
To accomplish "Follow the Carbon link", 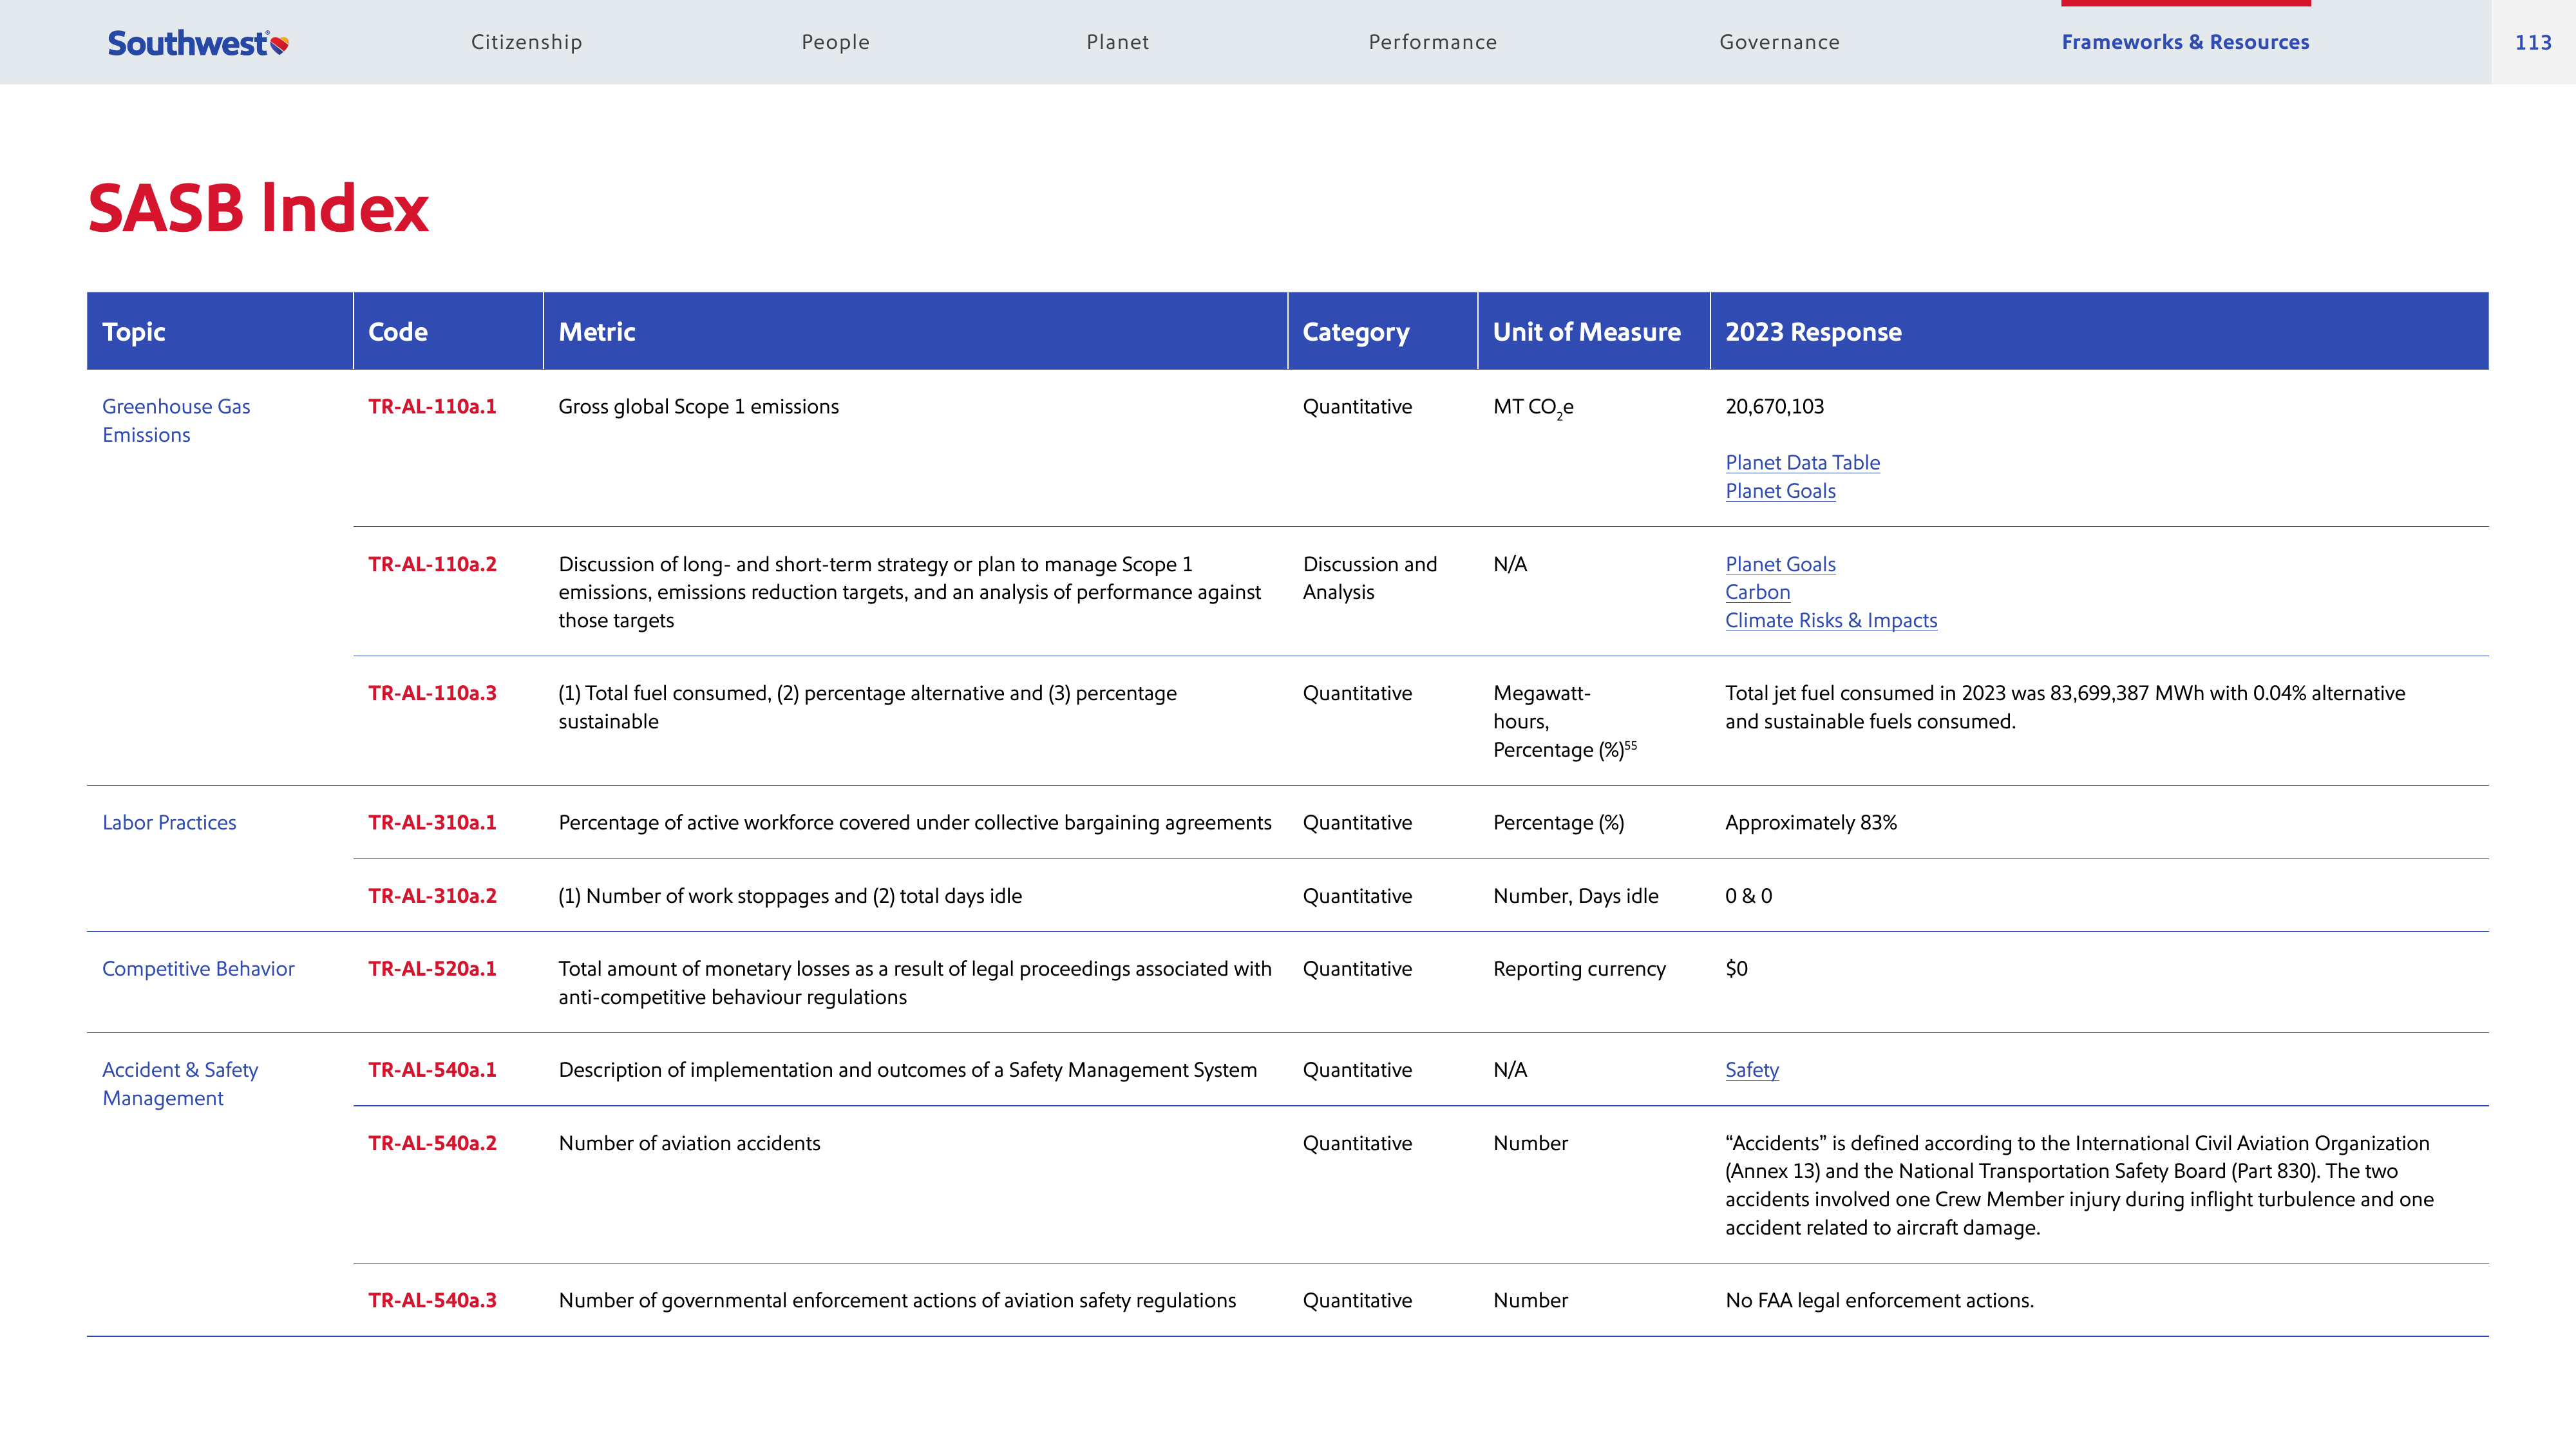I will pyautogui.click(x=1757, y=592).
